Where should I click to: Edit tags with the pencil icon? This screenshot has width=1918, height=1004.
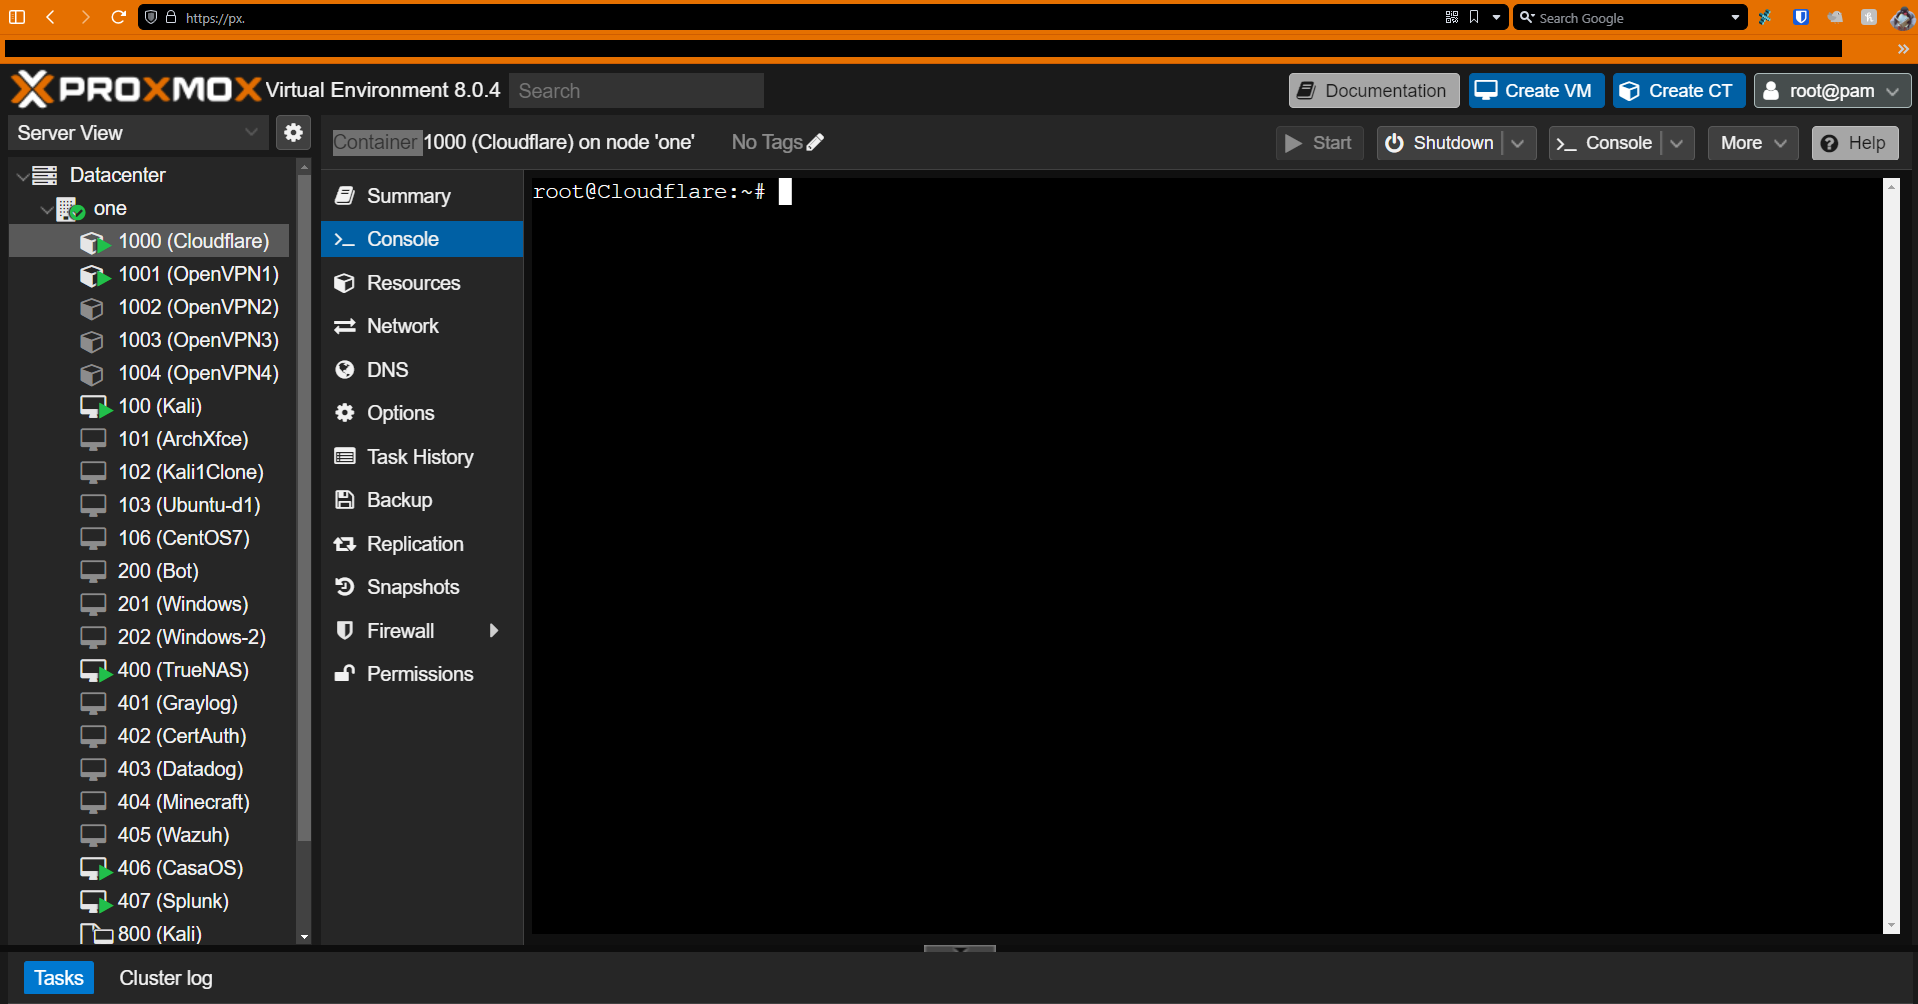(x=815, y=142)
